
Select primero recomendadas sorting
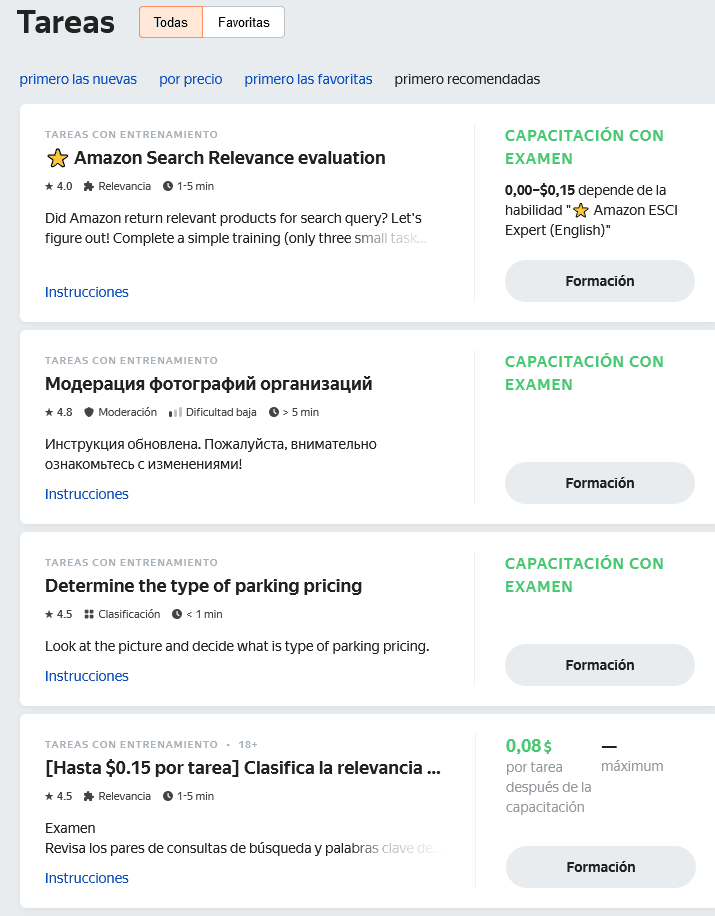467,79
